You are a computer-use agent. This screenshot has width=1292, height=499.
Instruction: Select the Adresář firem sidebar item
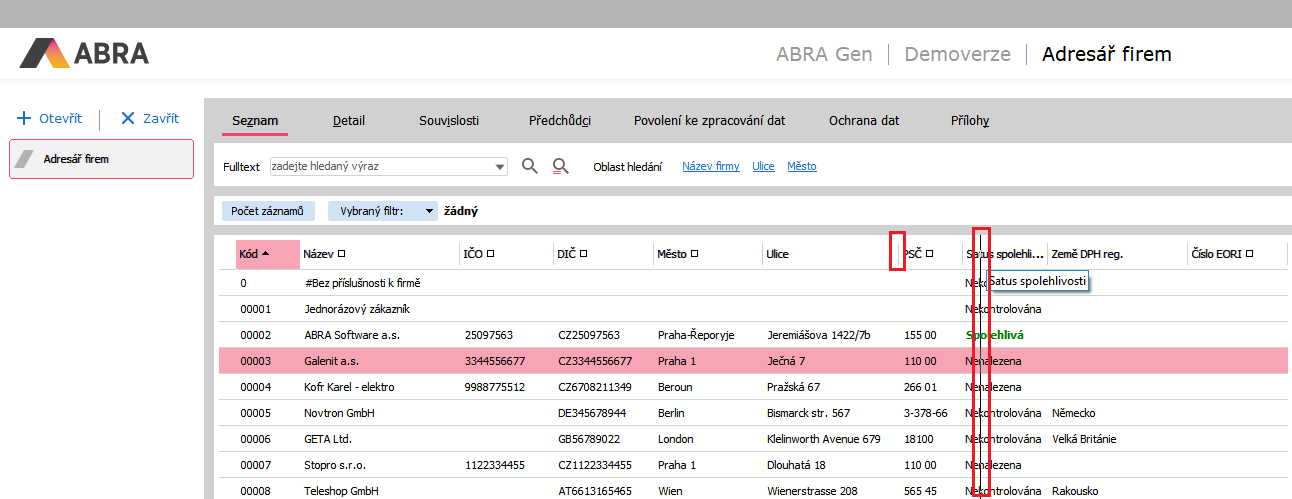[x=101, y=159]
